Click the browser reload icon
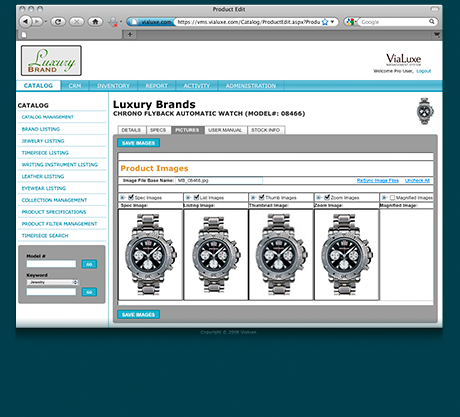 pos(58,22)
